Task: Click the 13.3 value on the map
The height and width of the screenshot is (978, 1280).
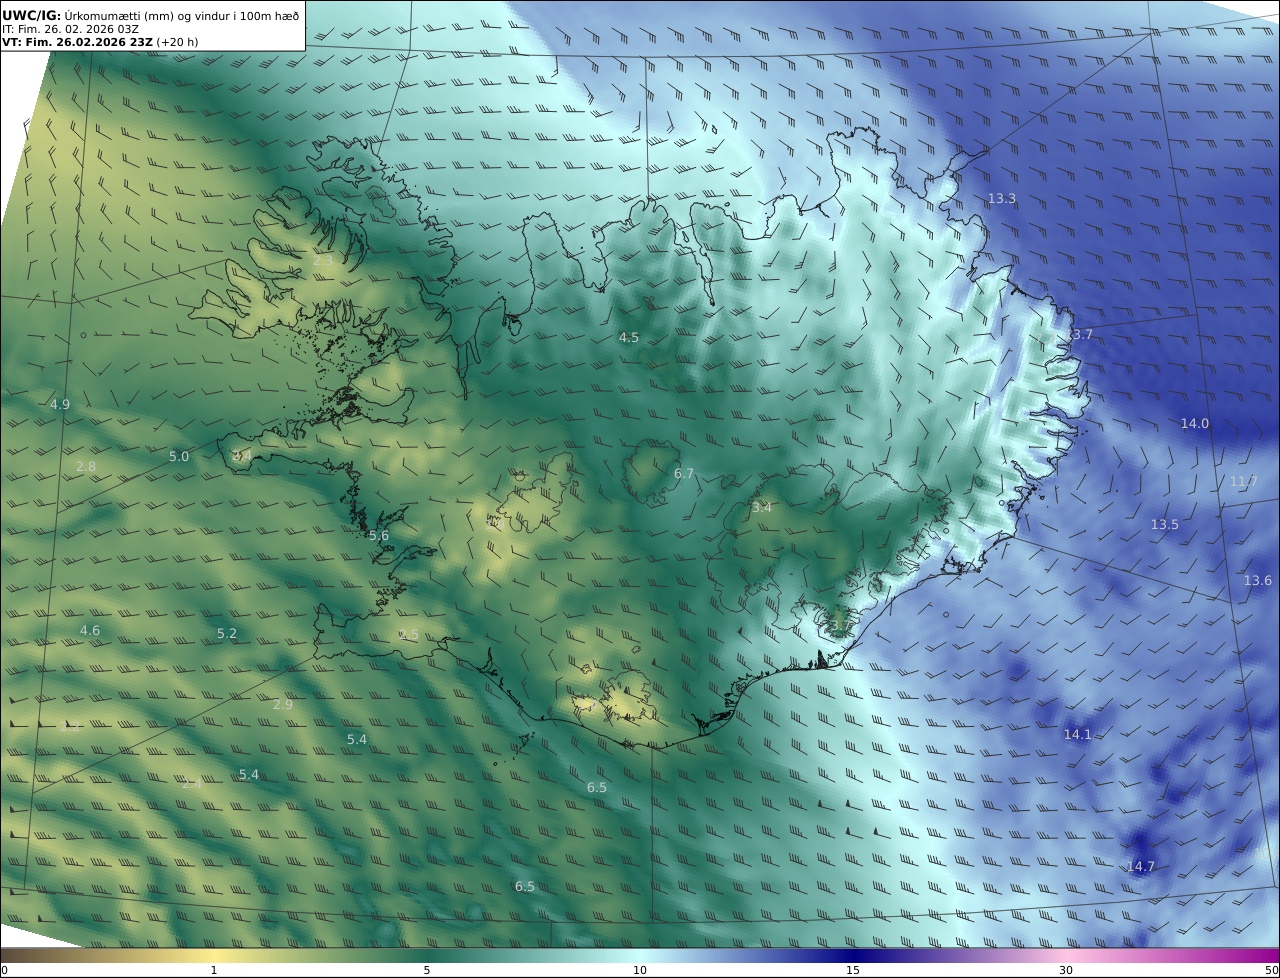Action: [x=1001, y=199]
